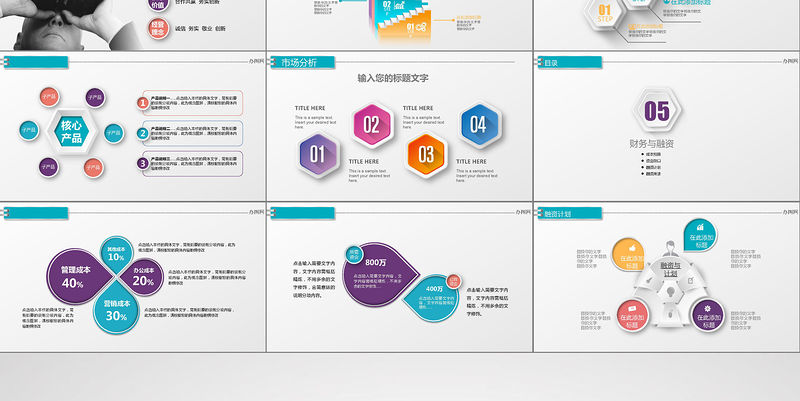Select the 目录 slide title tab

tap(551, 63)
